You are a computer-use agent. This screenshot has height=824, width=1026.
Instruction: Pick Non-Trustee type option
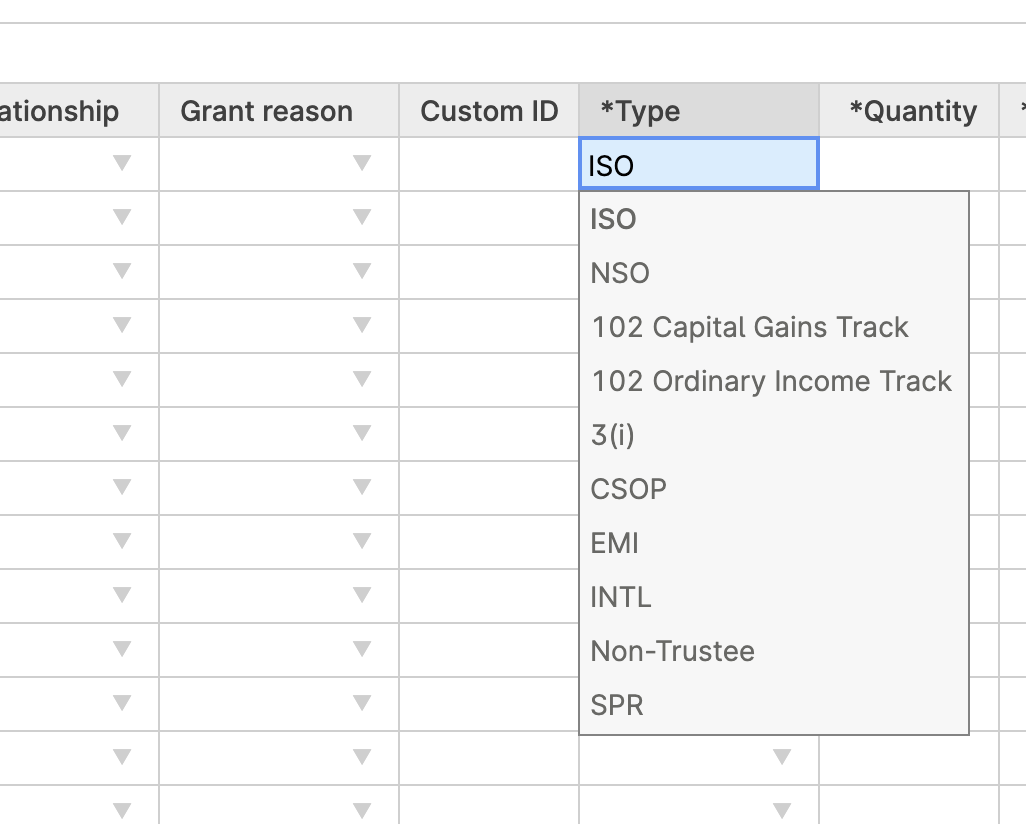pyautogui.click(x=673, y=651)
